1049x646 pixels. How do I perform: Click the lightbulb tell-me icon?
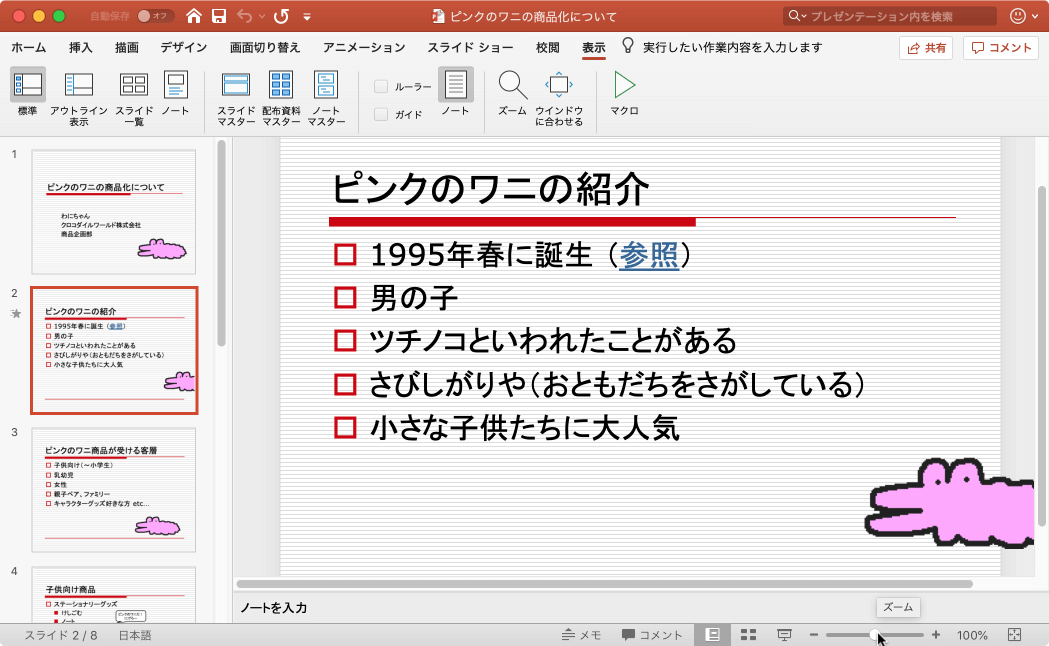[628, 46]
